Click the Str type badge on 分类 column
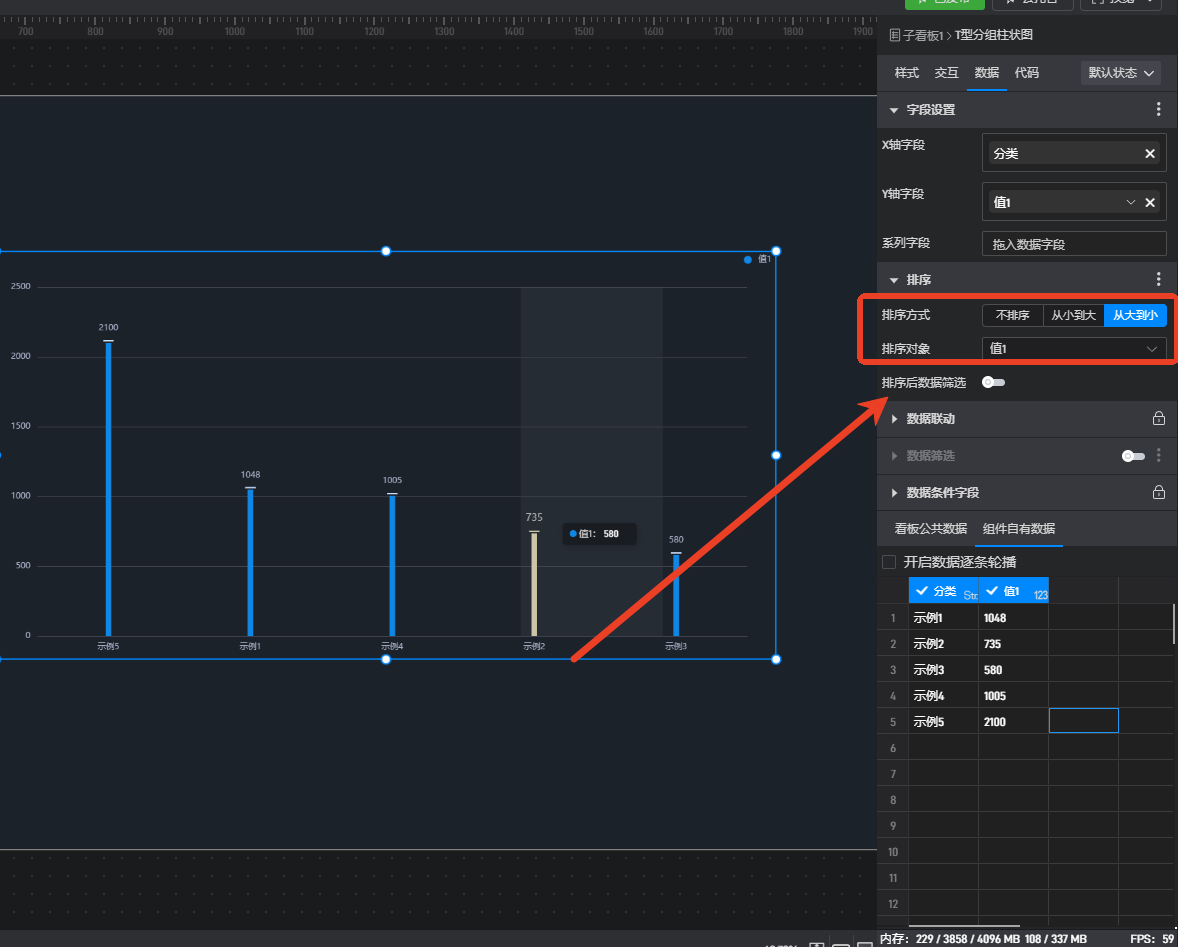 pos(970,595)
